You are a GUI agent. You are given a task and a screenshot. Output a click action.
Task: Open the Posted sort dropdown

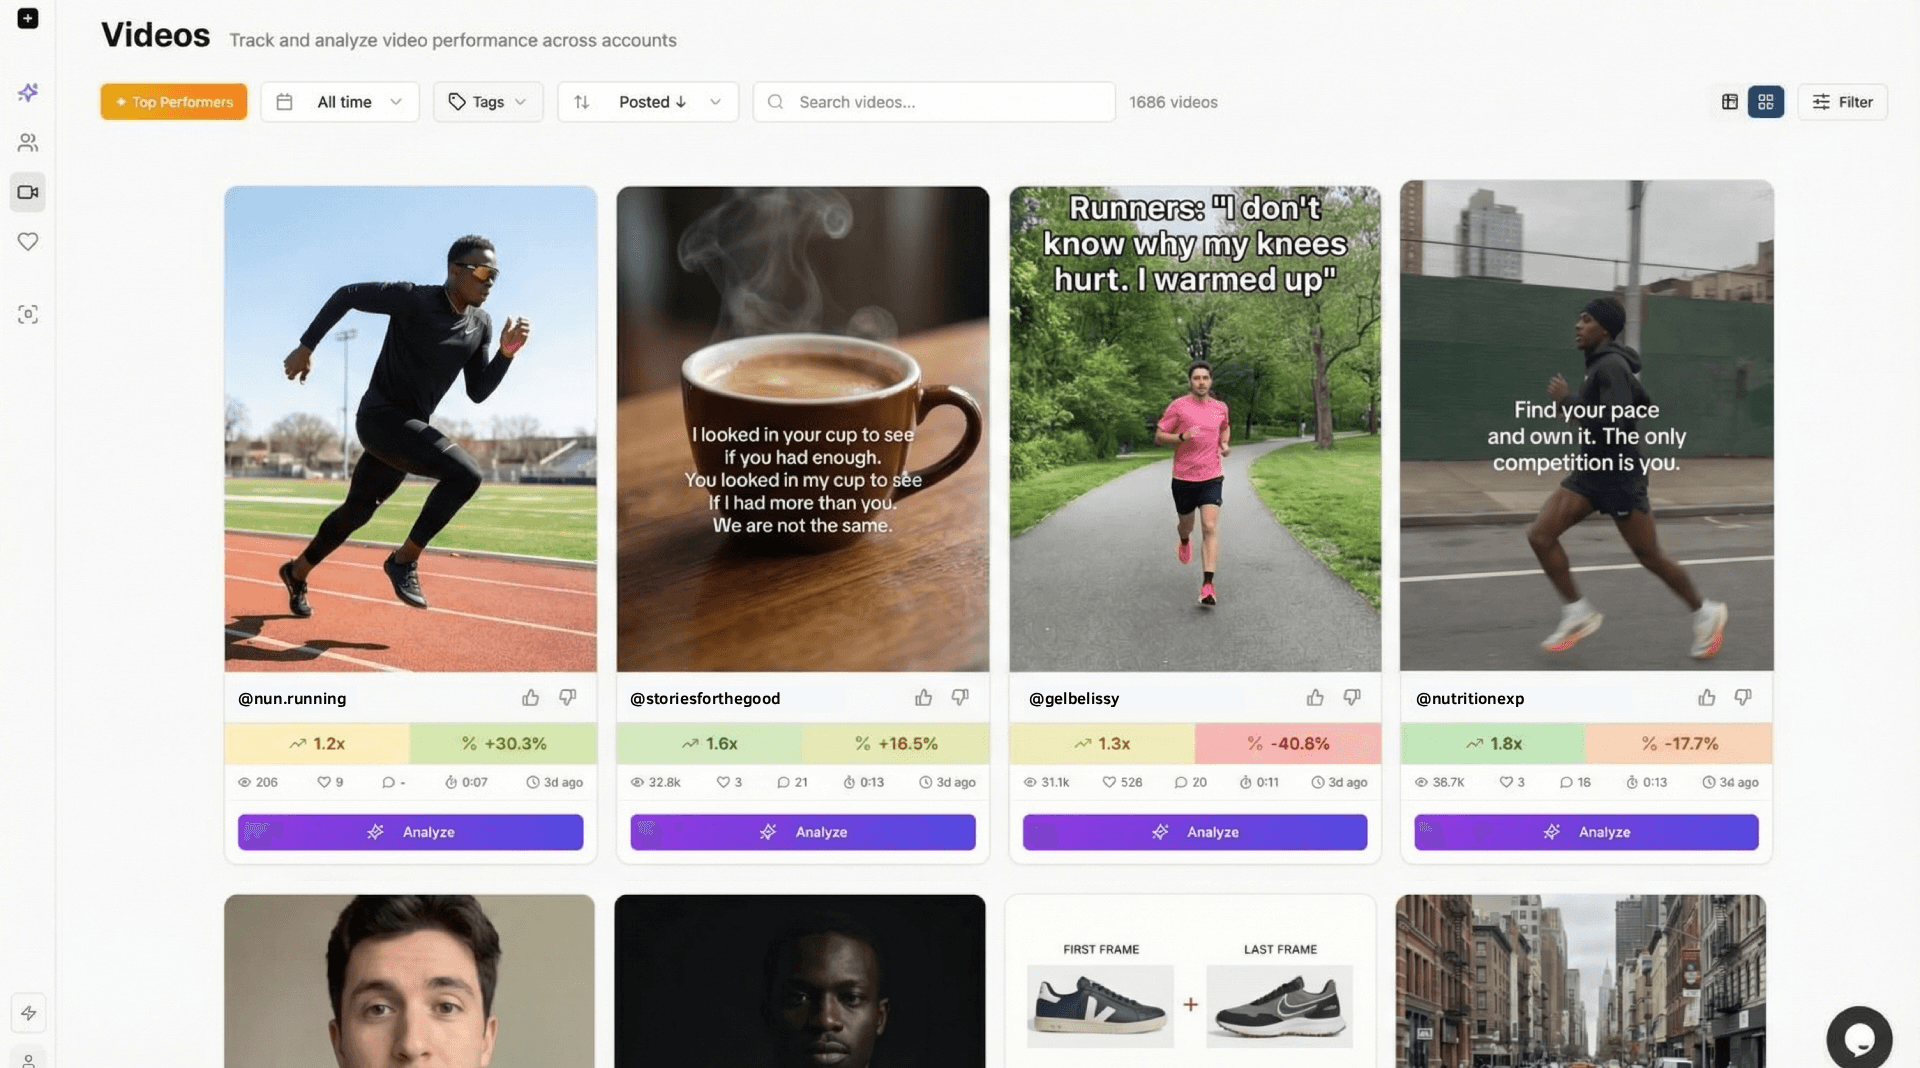[648, 101]
